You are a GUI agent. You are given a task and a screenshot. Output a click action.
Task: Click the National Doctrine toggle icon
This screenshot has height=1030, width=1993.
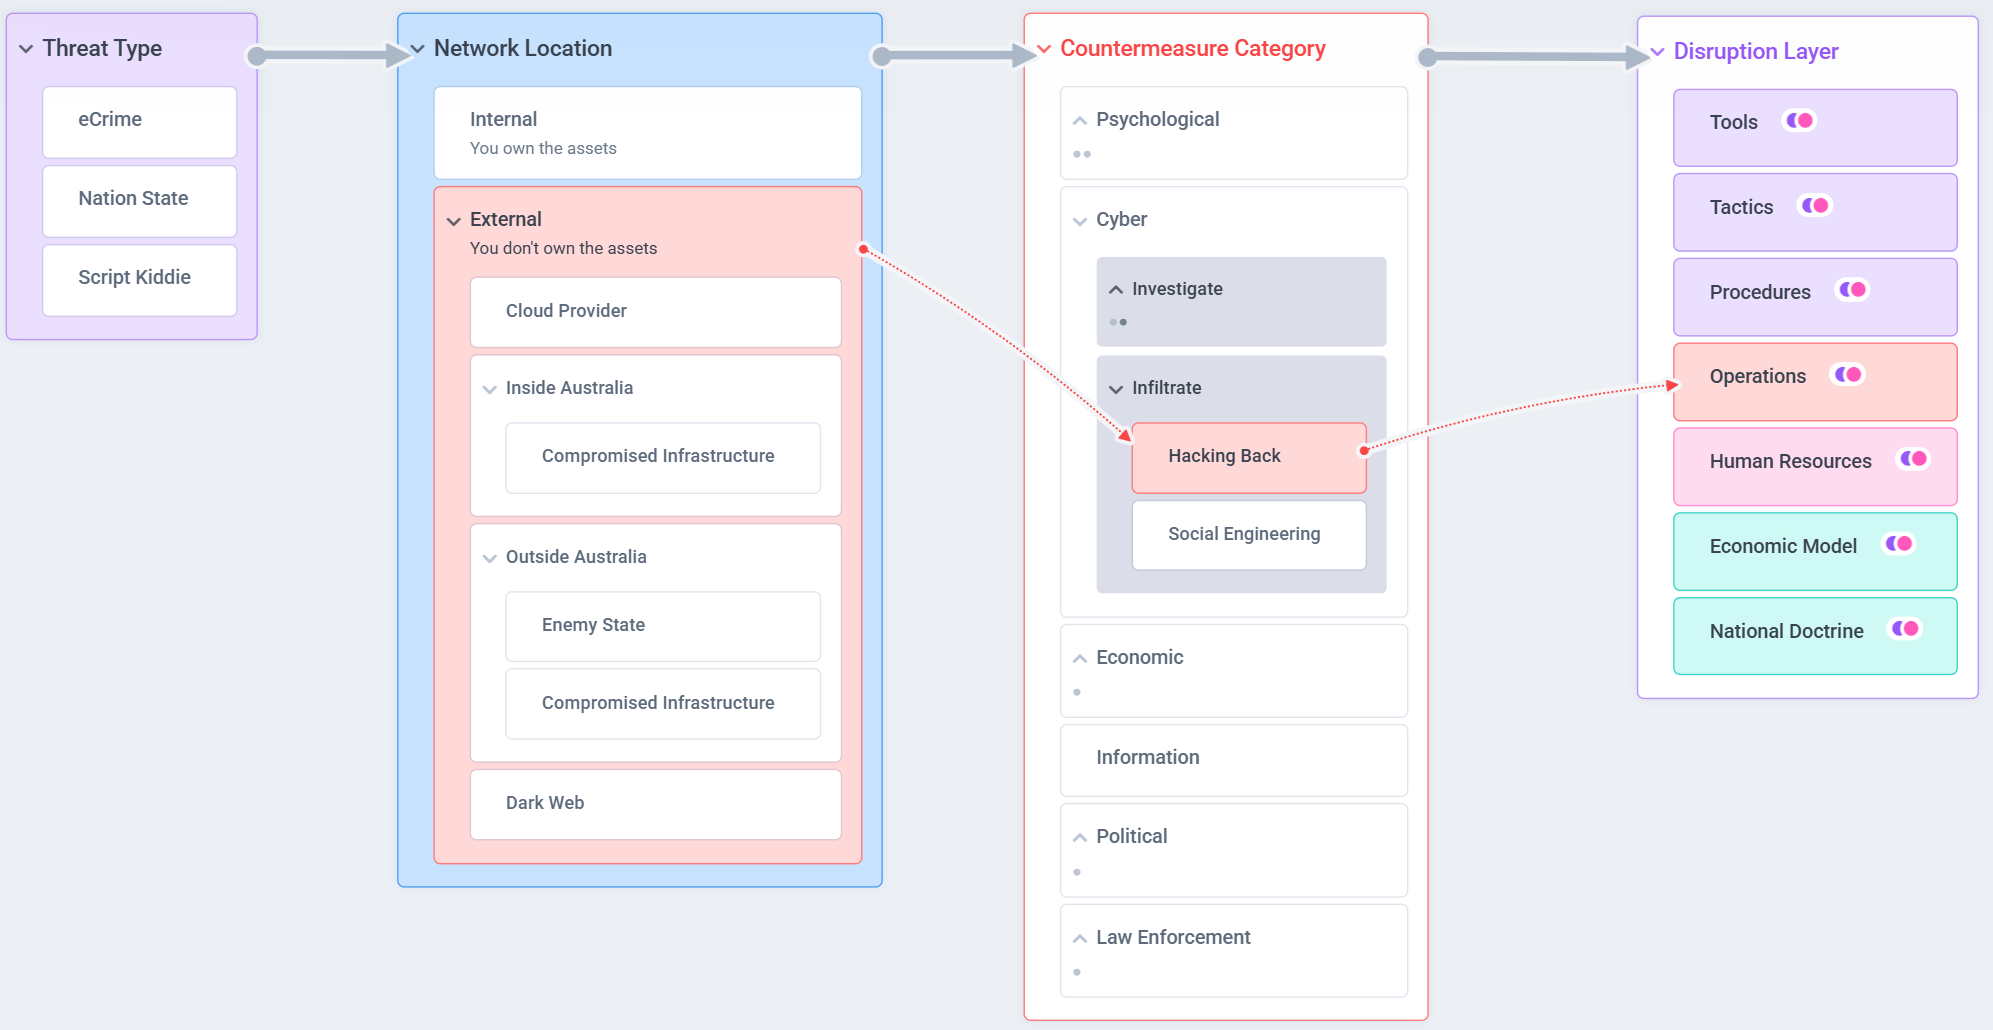tap(1904, 629)
